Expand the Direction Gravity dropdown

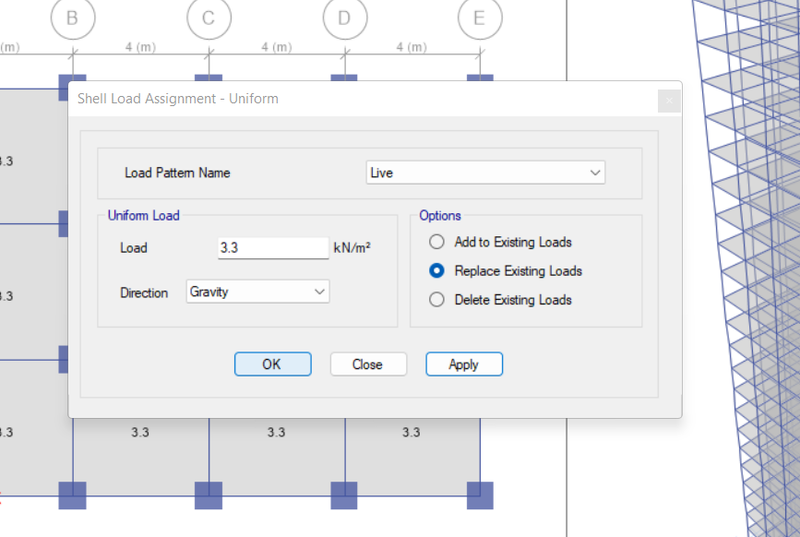(258, 292)
